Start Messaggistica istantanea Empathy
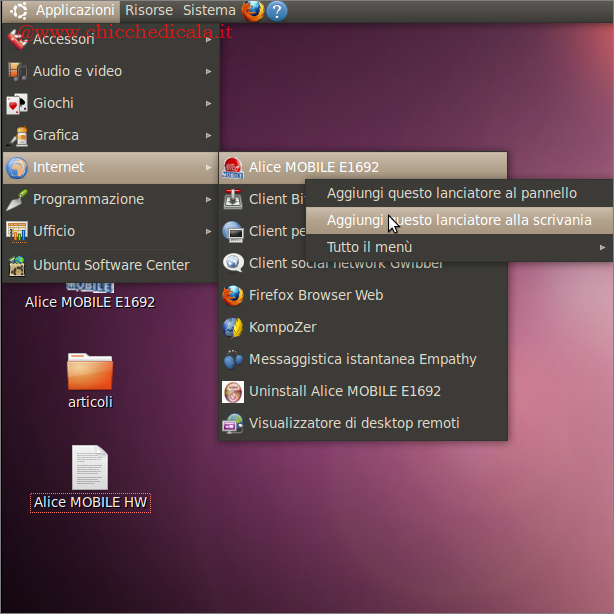This screenshot has height=614, width=614. pos(362,359)
